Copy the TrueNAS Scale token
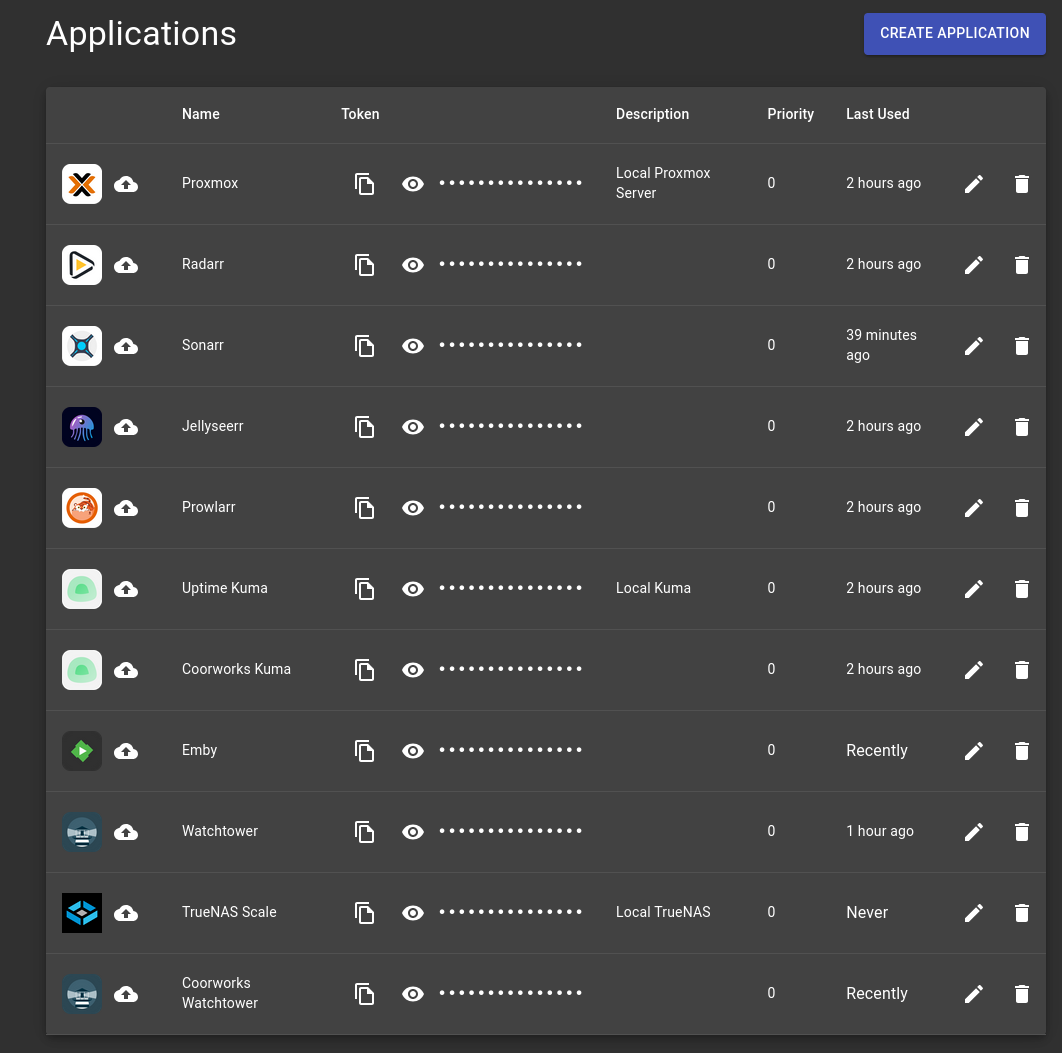1062x1053 pixels. [364, 913]
